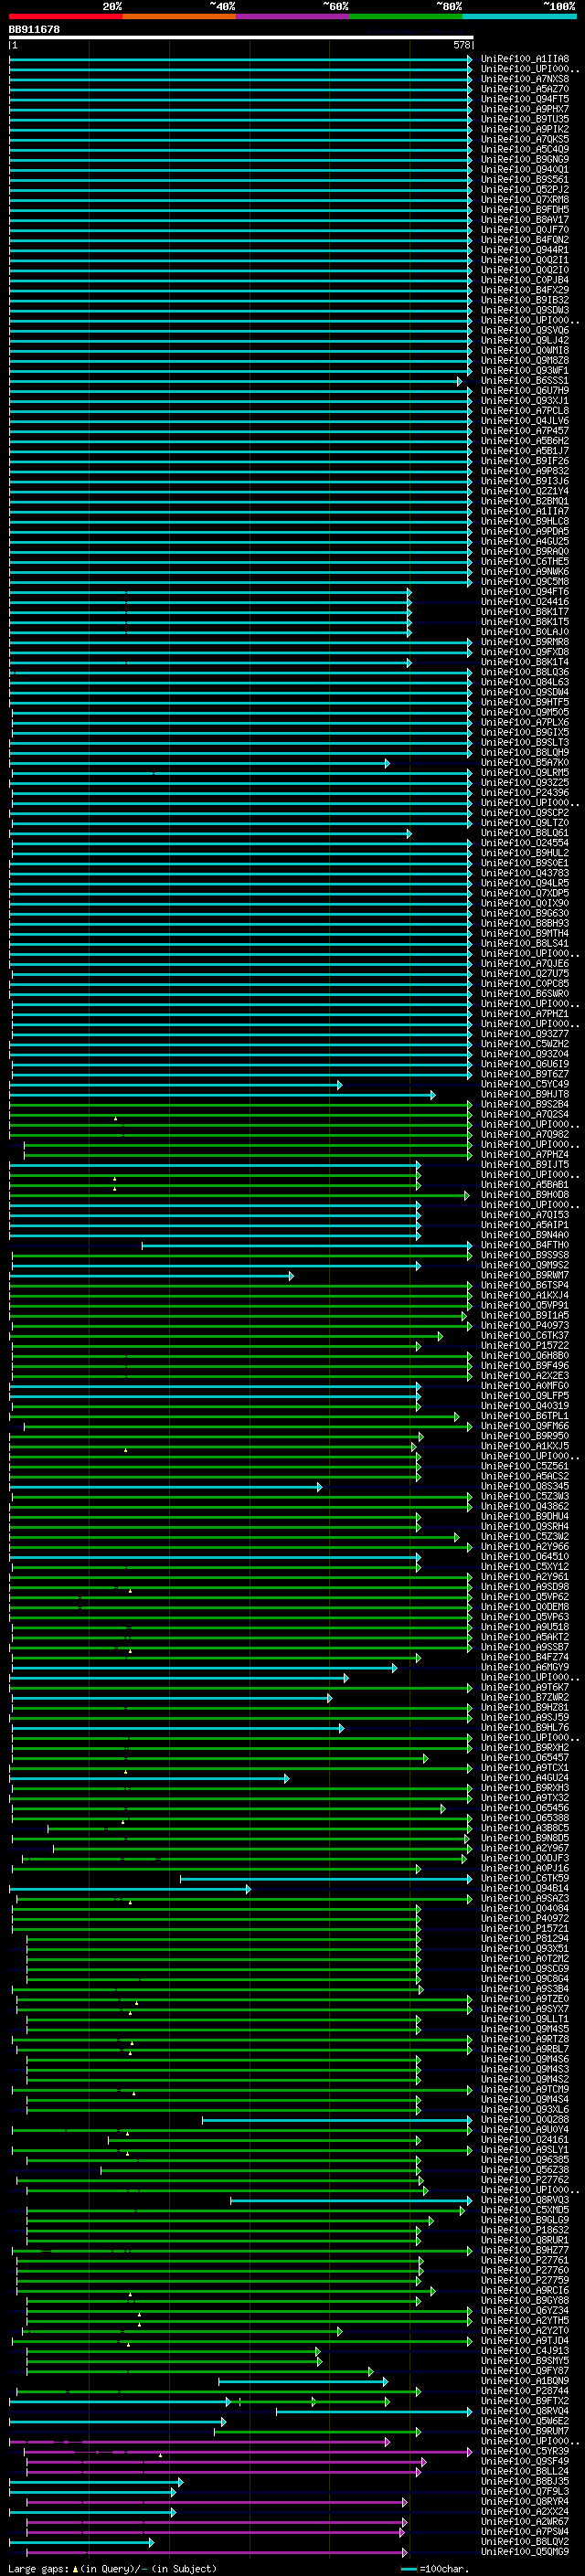Viewport: 585px width, 2576px height.
Task: Select hit label UniRef100_Q84L63
Action: [x=525, y=682]
